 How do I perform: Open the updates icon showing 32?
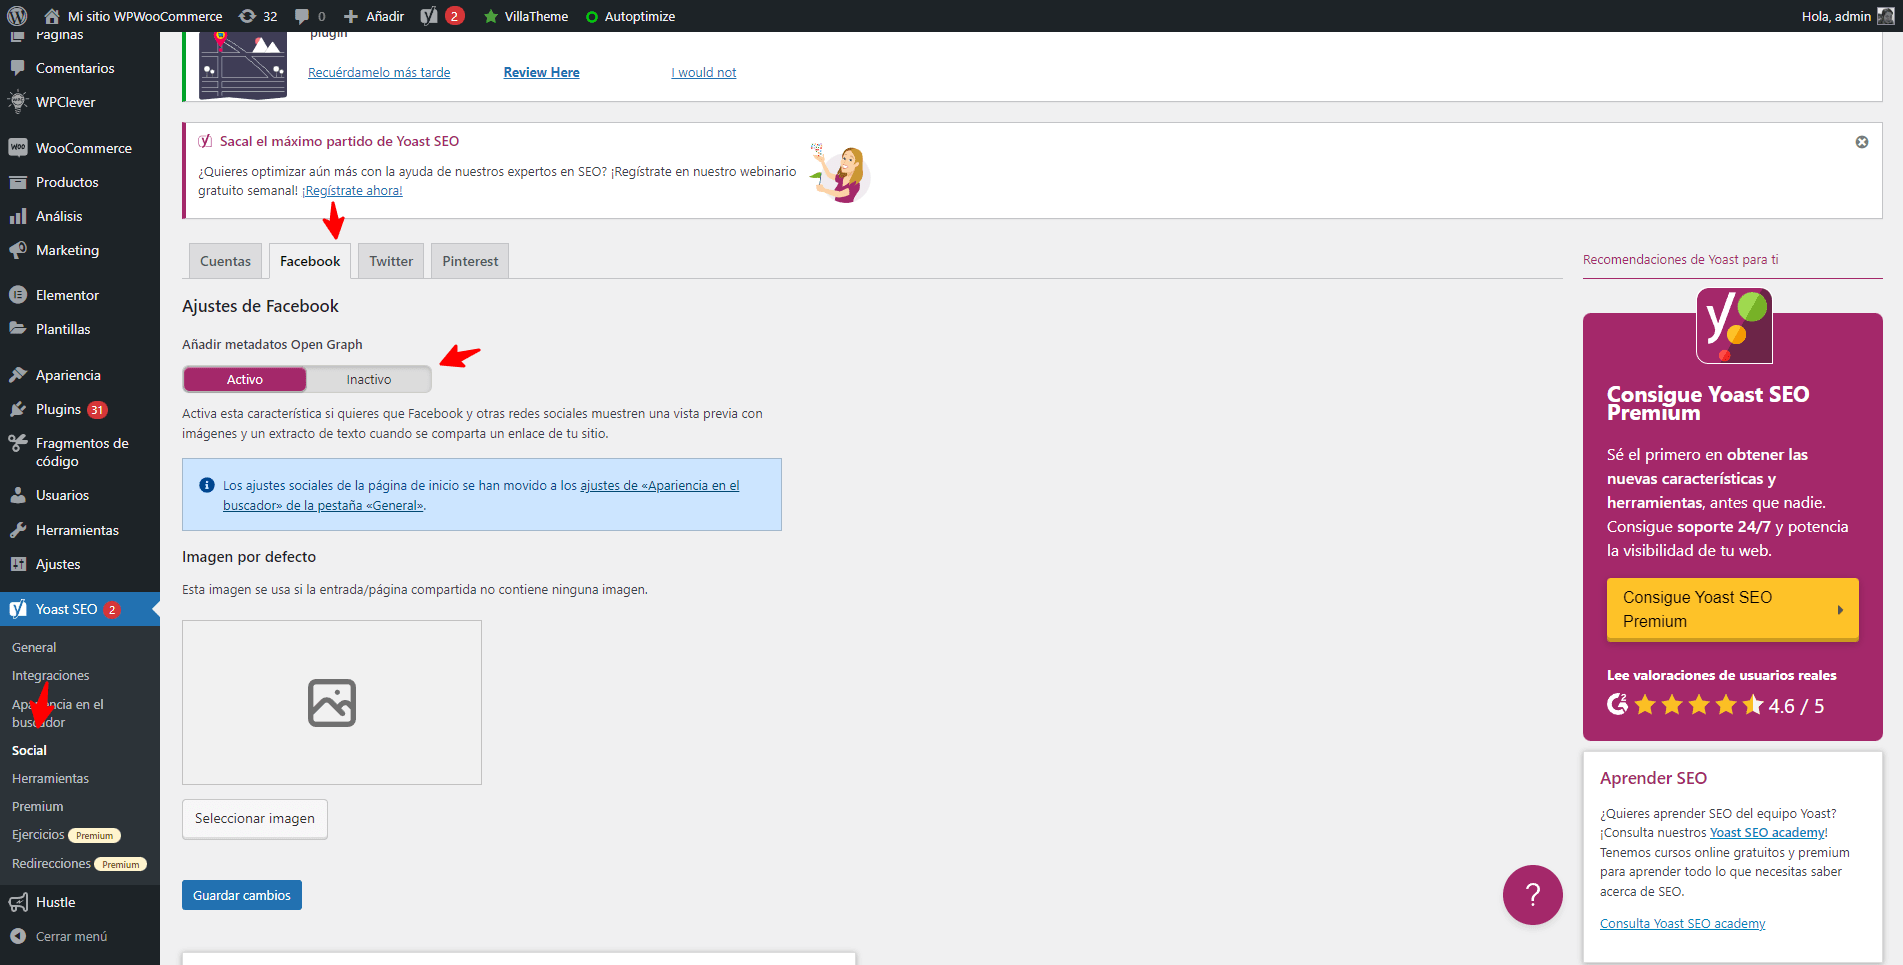click(247, 16)
